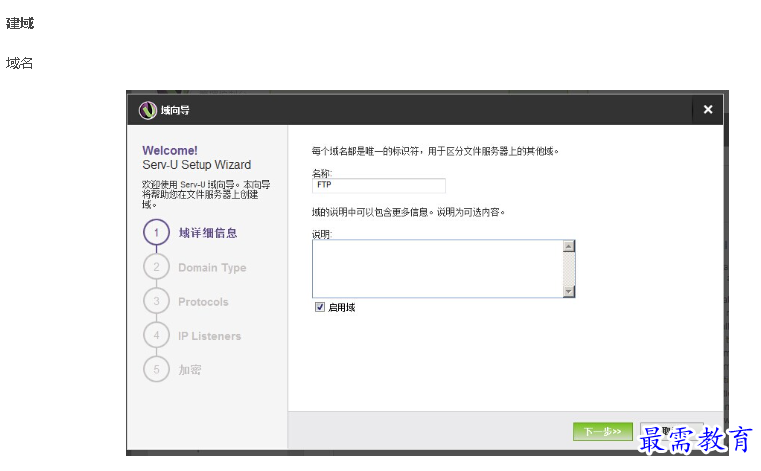The width and height of the screenshot is (761, 471).
Task: Click the 域名 text on the page
Action: pos(19,63)
